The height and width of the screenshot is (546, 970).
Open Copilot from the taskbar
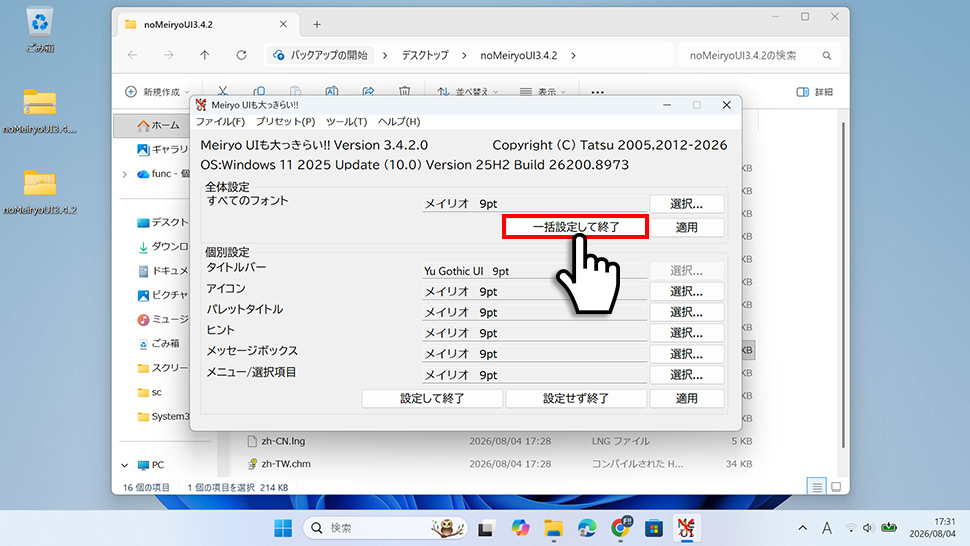point(520,528)
